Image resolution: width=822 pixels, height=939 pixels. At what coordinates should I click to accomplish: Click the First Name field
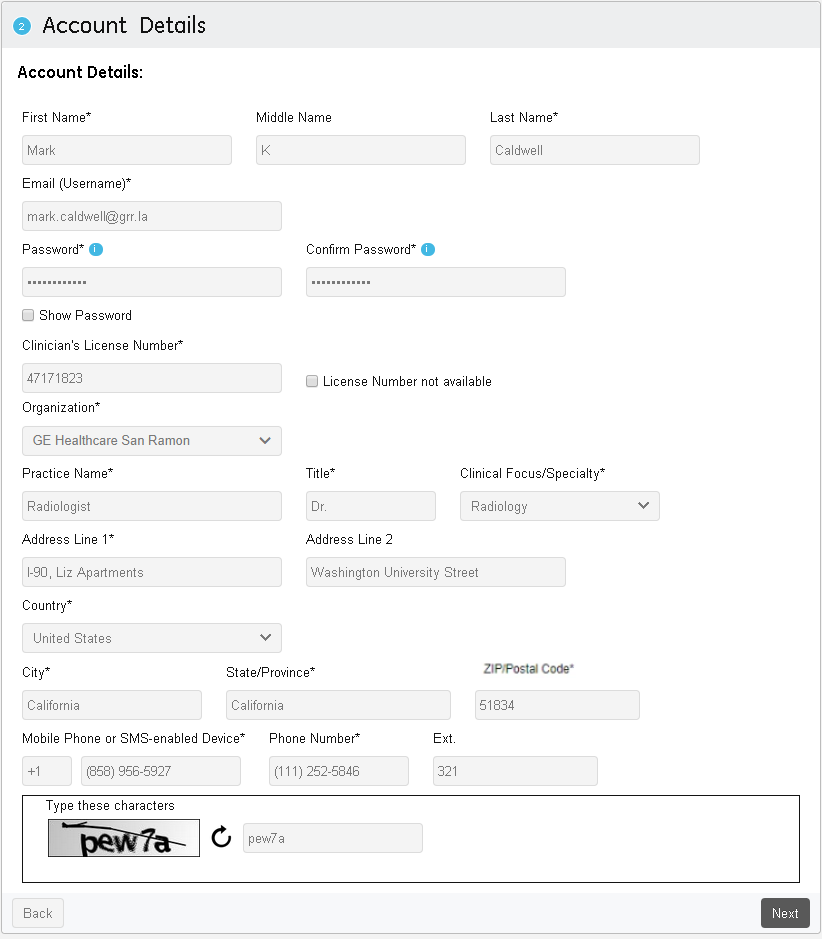click(127, 150)
